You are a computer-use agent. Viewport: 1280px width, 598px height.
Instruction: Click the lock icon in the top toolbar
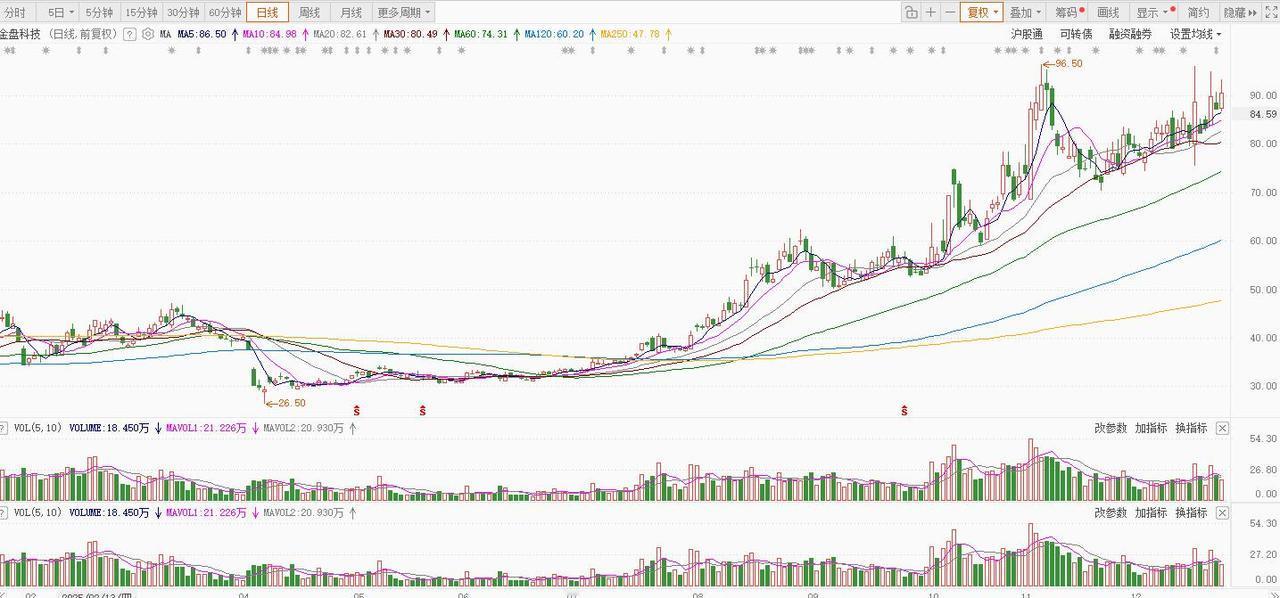point(911,13)
